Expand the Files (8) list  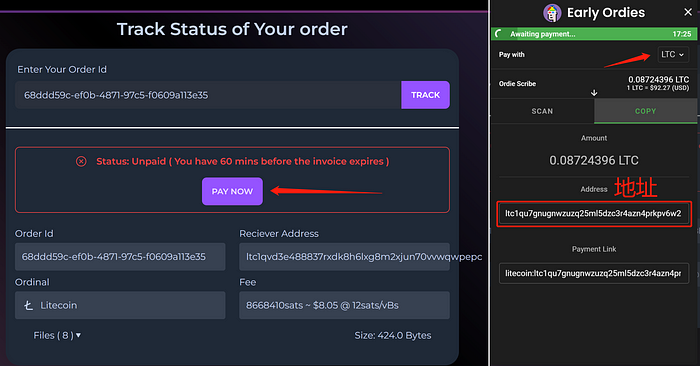57,335
